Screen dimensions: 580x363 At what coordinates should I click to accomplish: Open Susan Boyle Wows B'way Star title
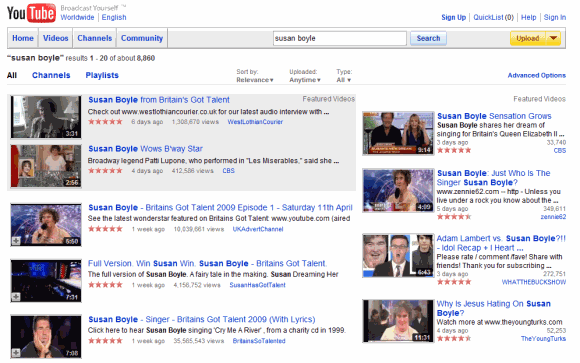145,149
